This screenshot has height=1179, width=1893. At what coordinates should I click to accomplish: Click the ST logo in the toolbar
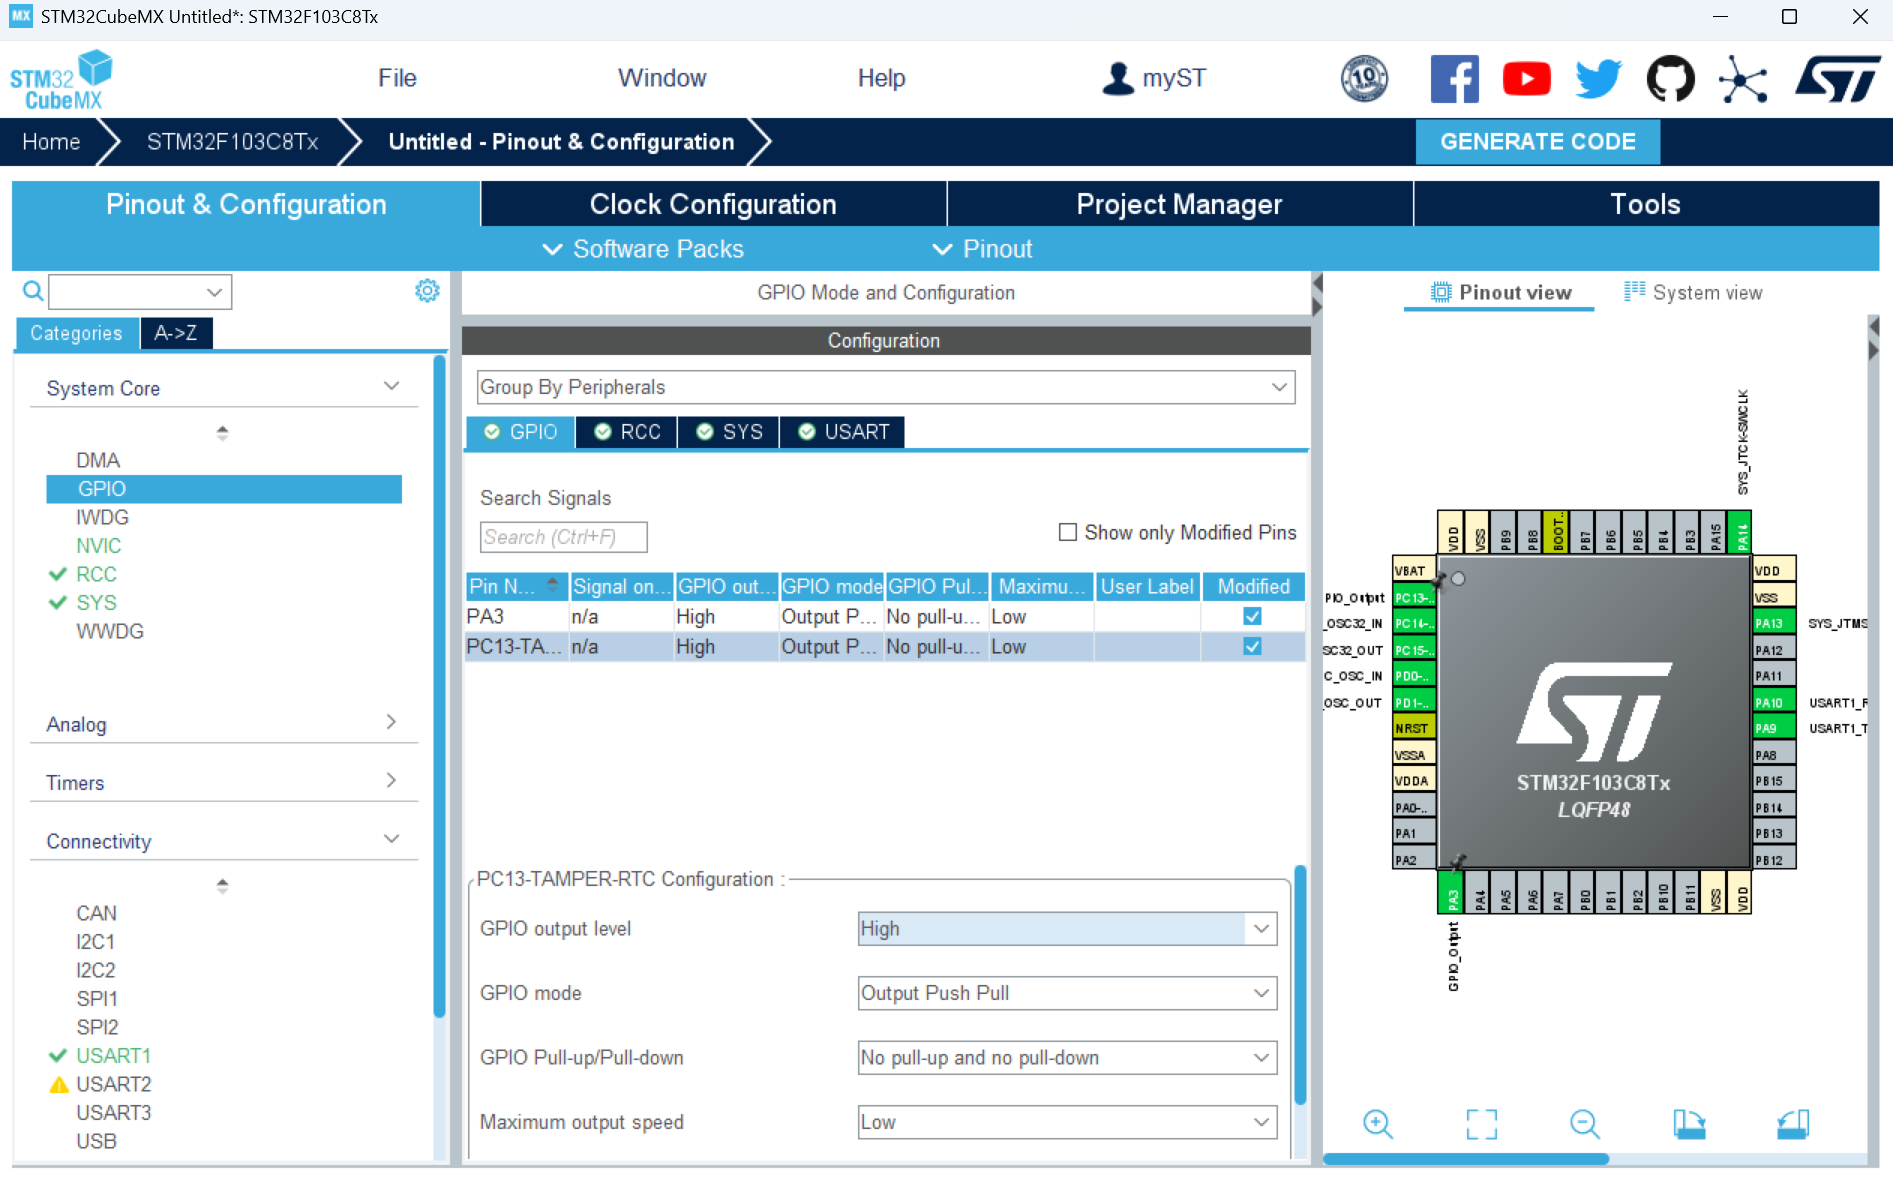pos(1838,79)
